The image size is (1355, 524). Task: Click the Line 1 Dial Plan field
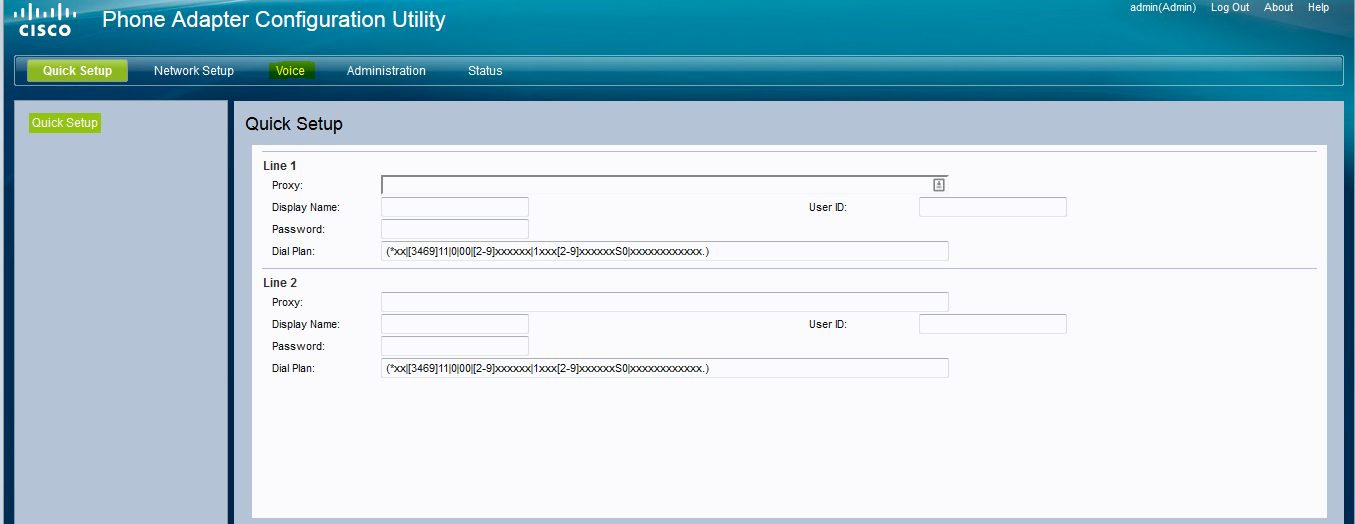[665, 251]
